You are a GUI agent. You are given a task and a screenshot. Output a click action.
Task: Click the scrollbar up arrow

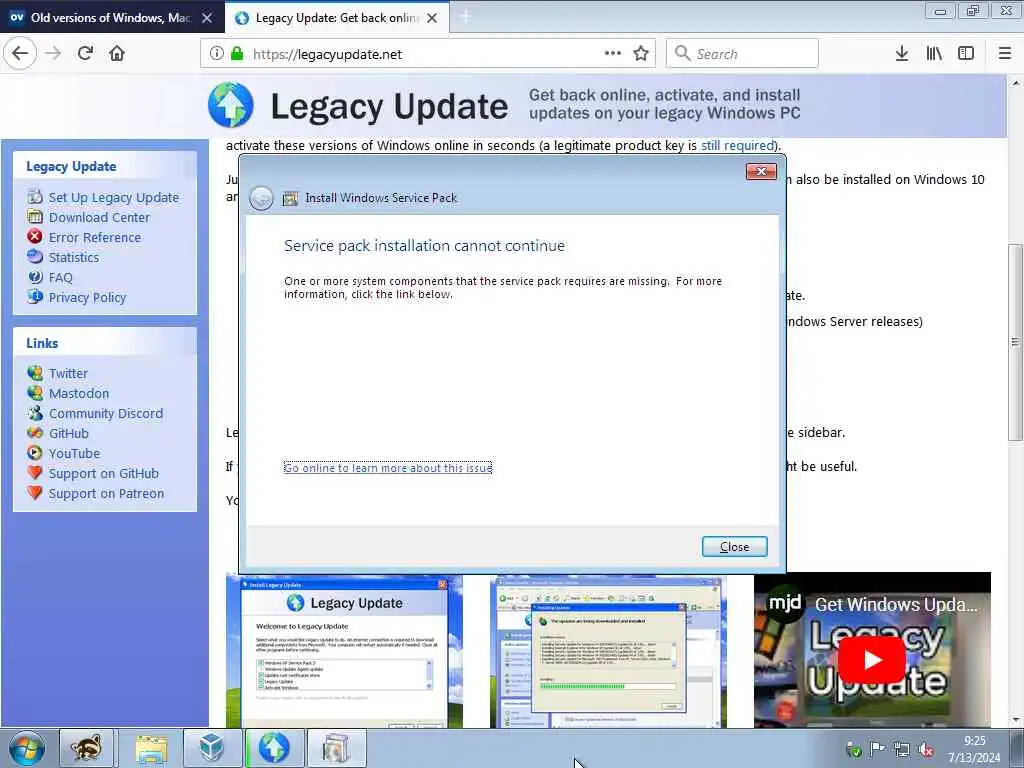click(x=1015, y=82)
